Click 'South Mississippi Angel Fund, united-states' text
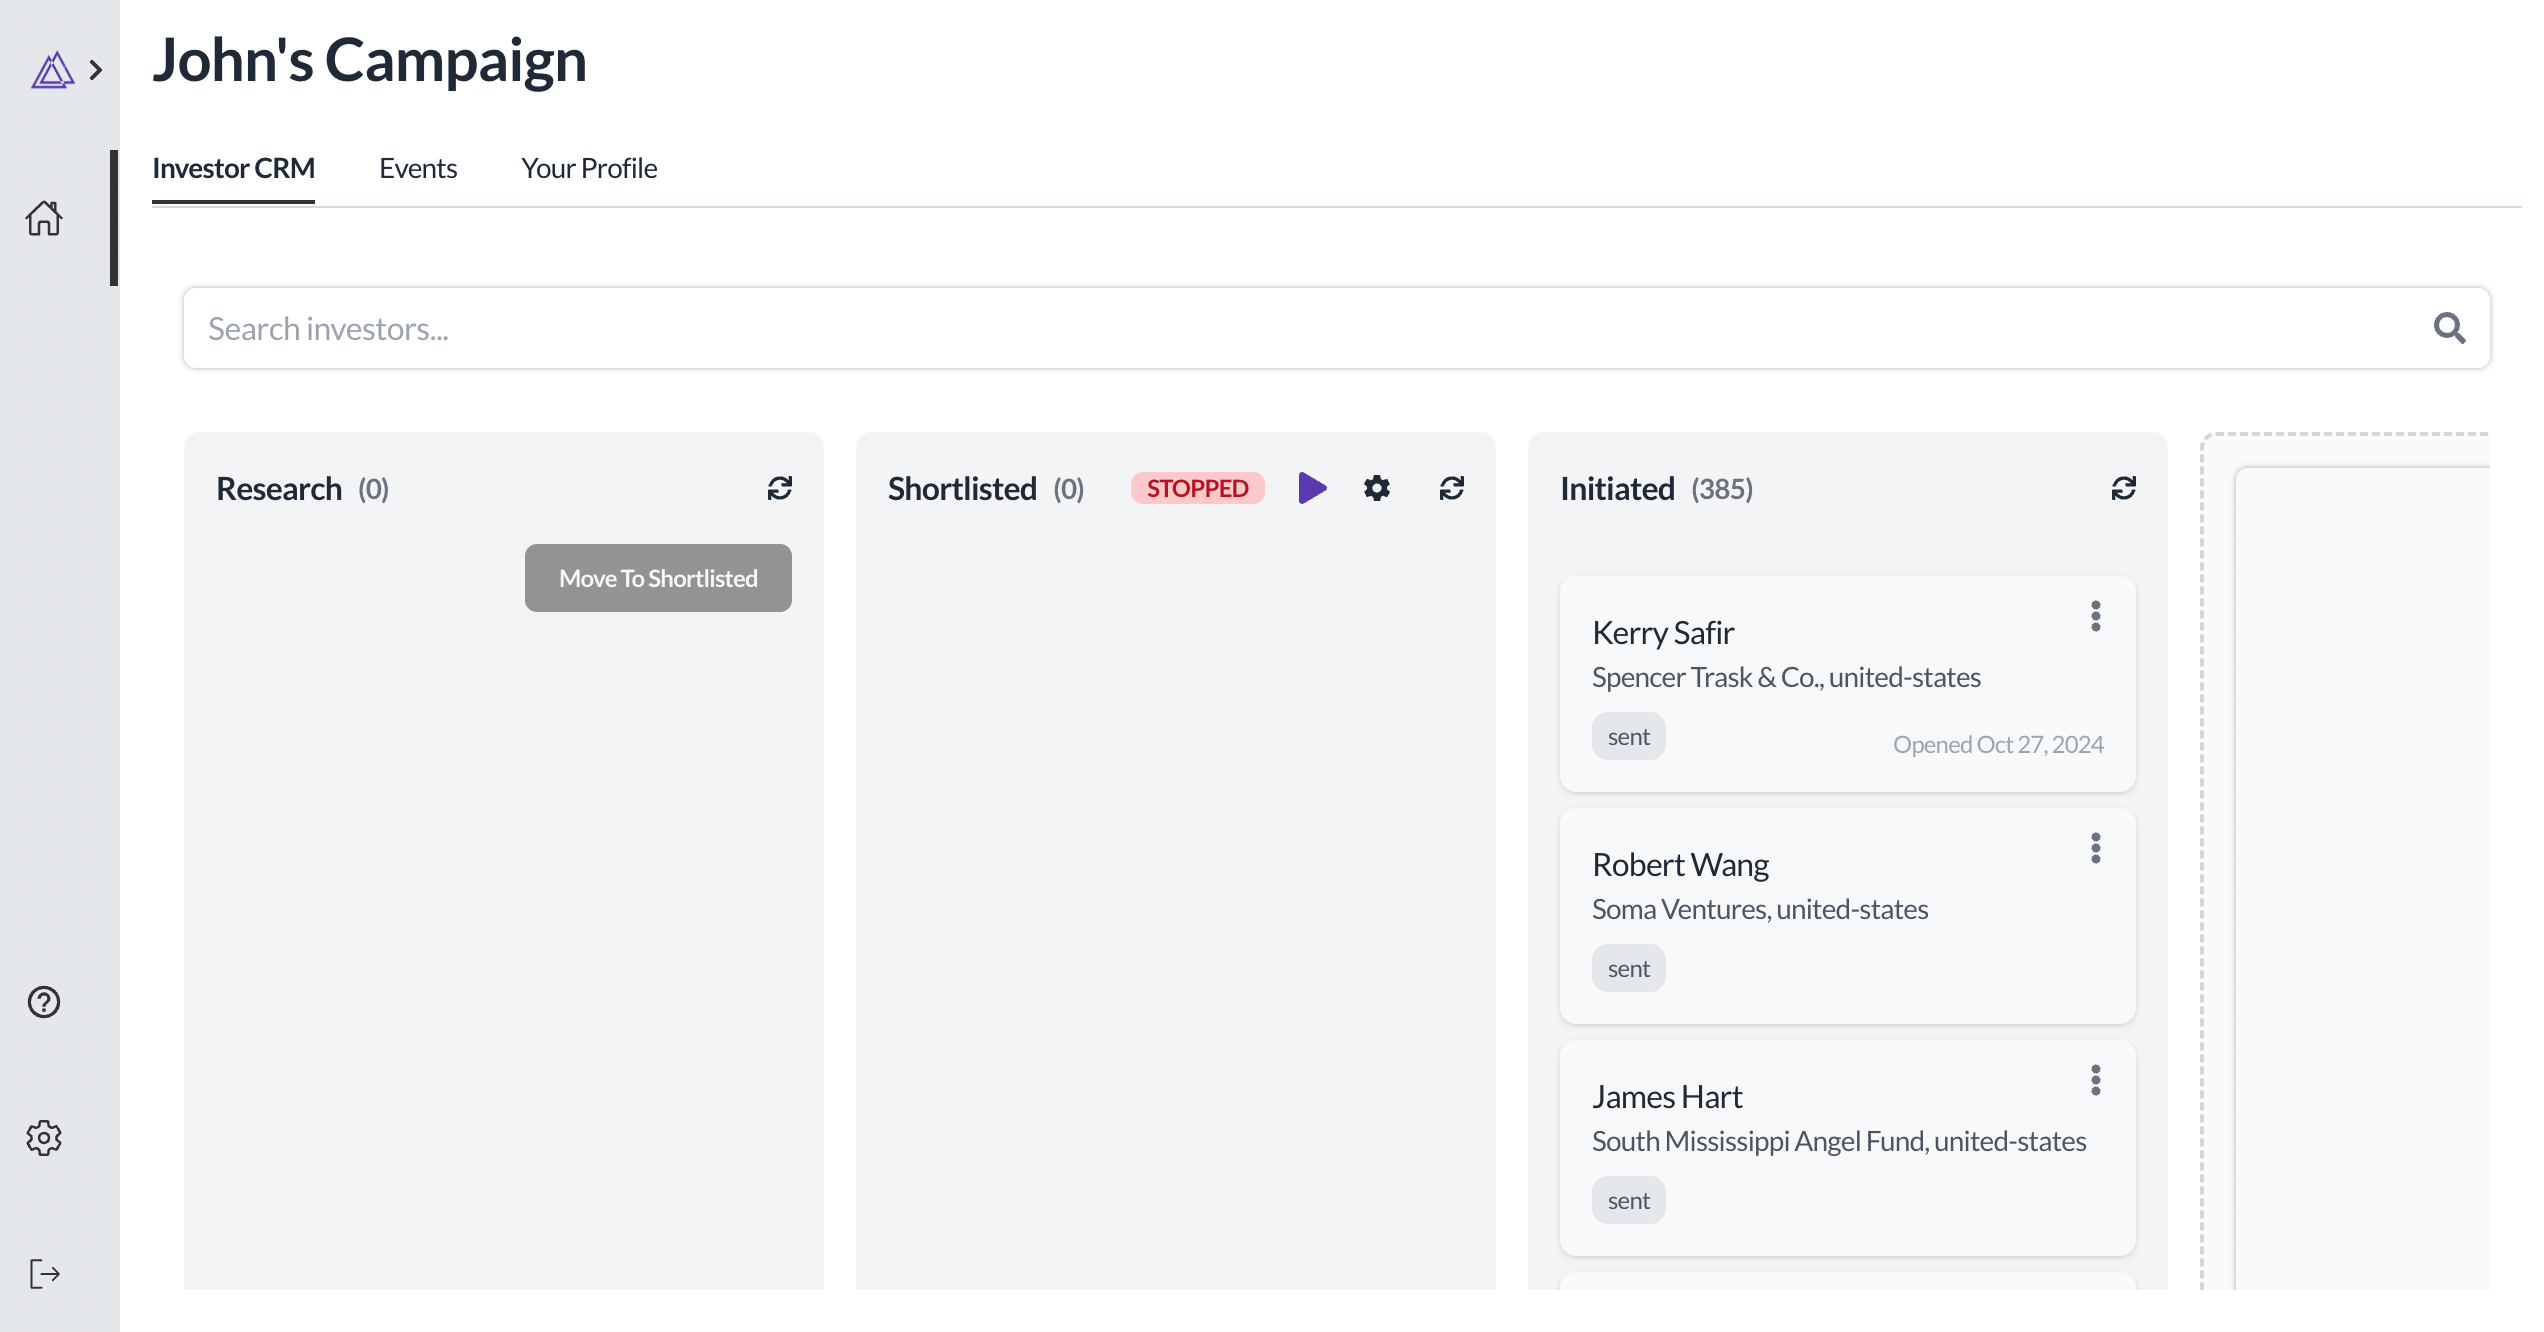 (1839, 1141)
